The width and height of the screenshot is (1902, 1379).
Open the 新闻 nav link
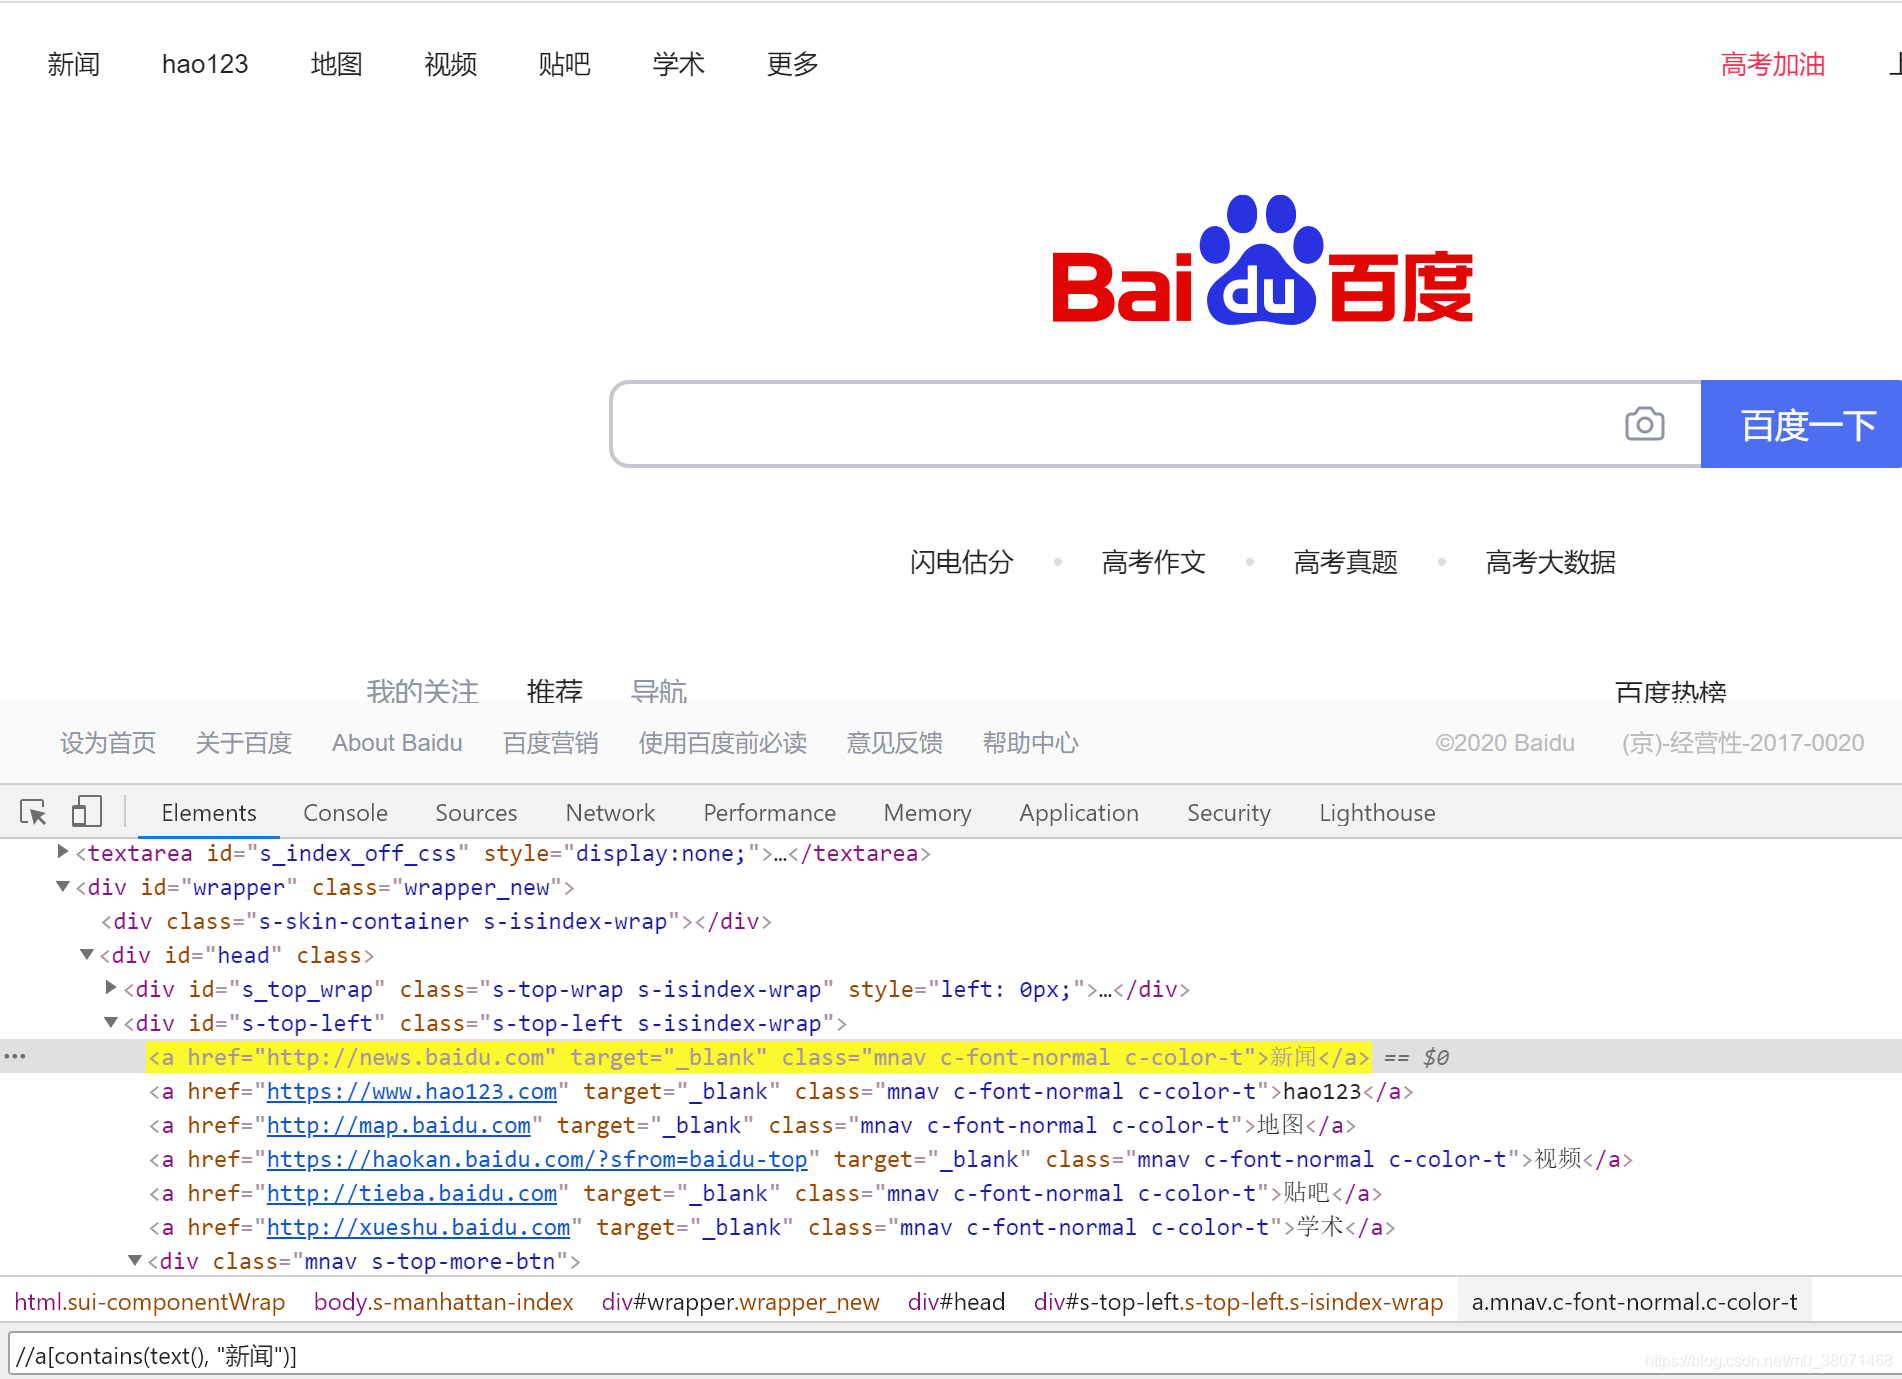pyautogui.click(x=74, y=64)
